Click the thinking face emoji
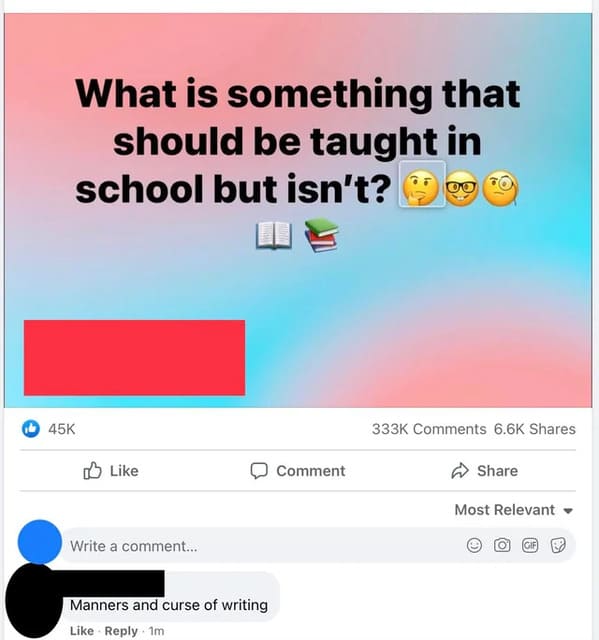This screenshot has width=599, height=640. [x=421, y=188]
